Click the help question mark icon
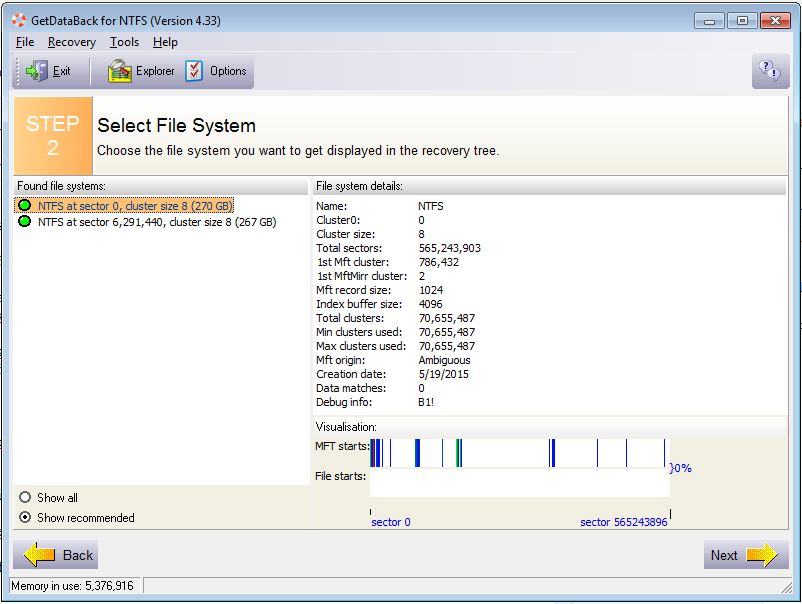This screenshot has height=604, width=802. 770,71
